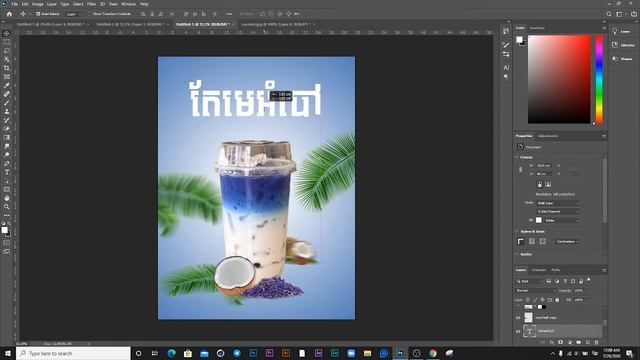Select the Gradient tool
Screen dimensions: 640x360
click(7, 137)
